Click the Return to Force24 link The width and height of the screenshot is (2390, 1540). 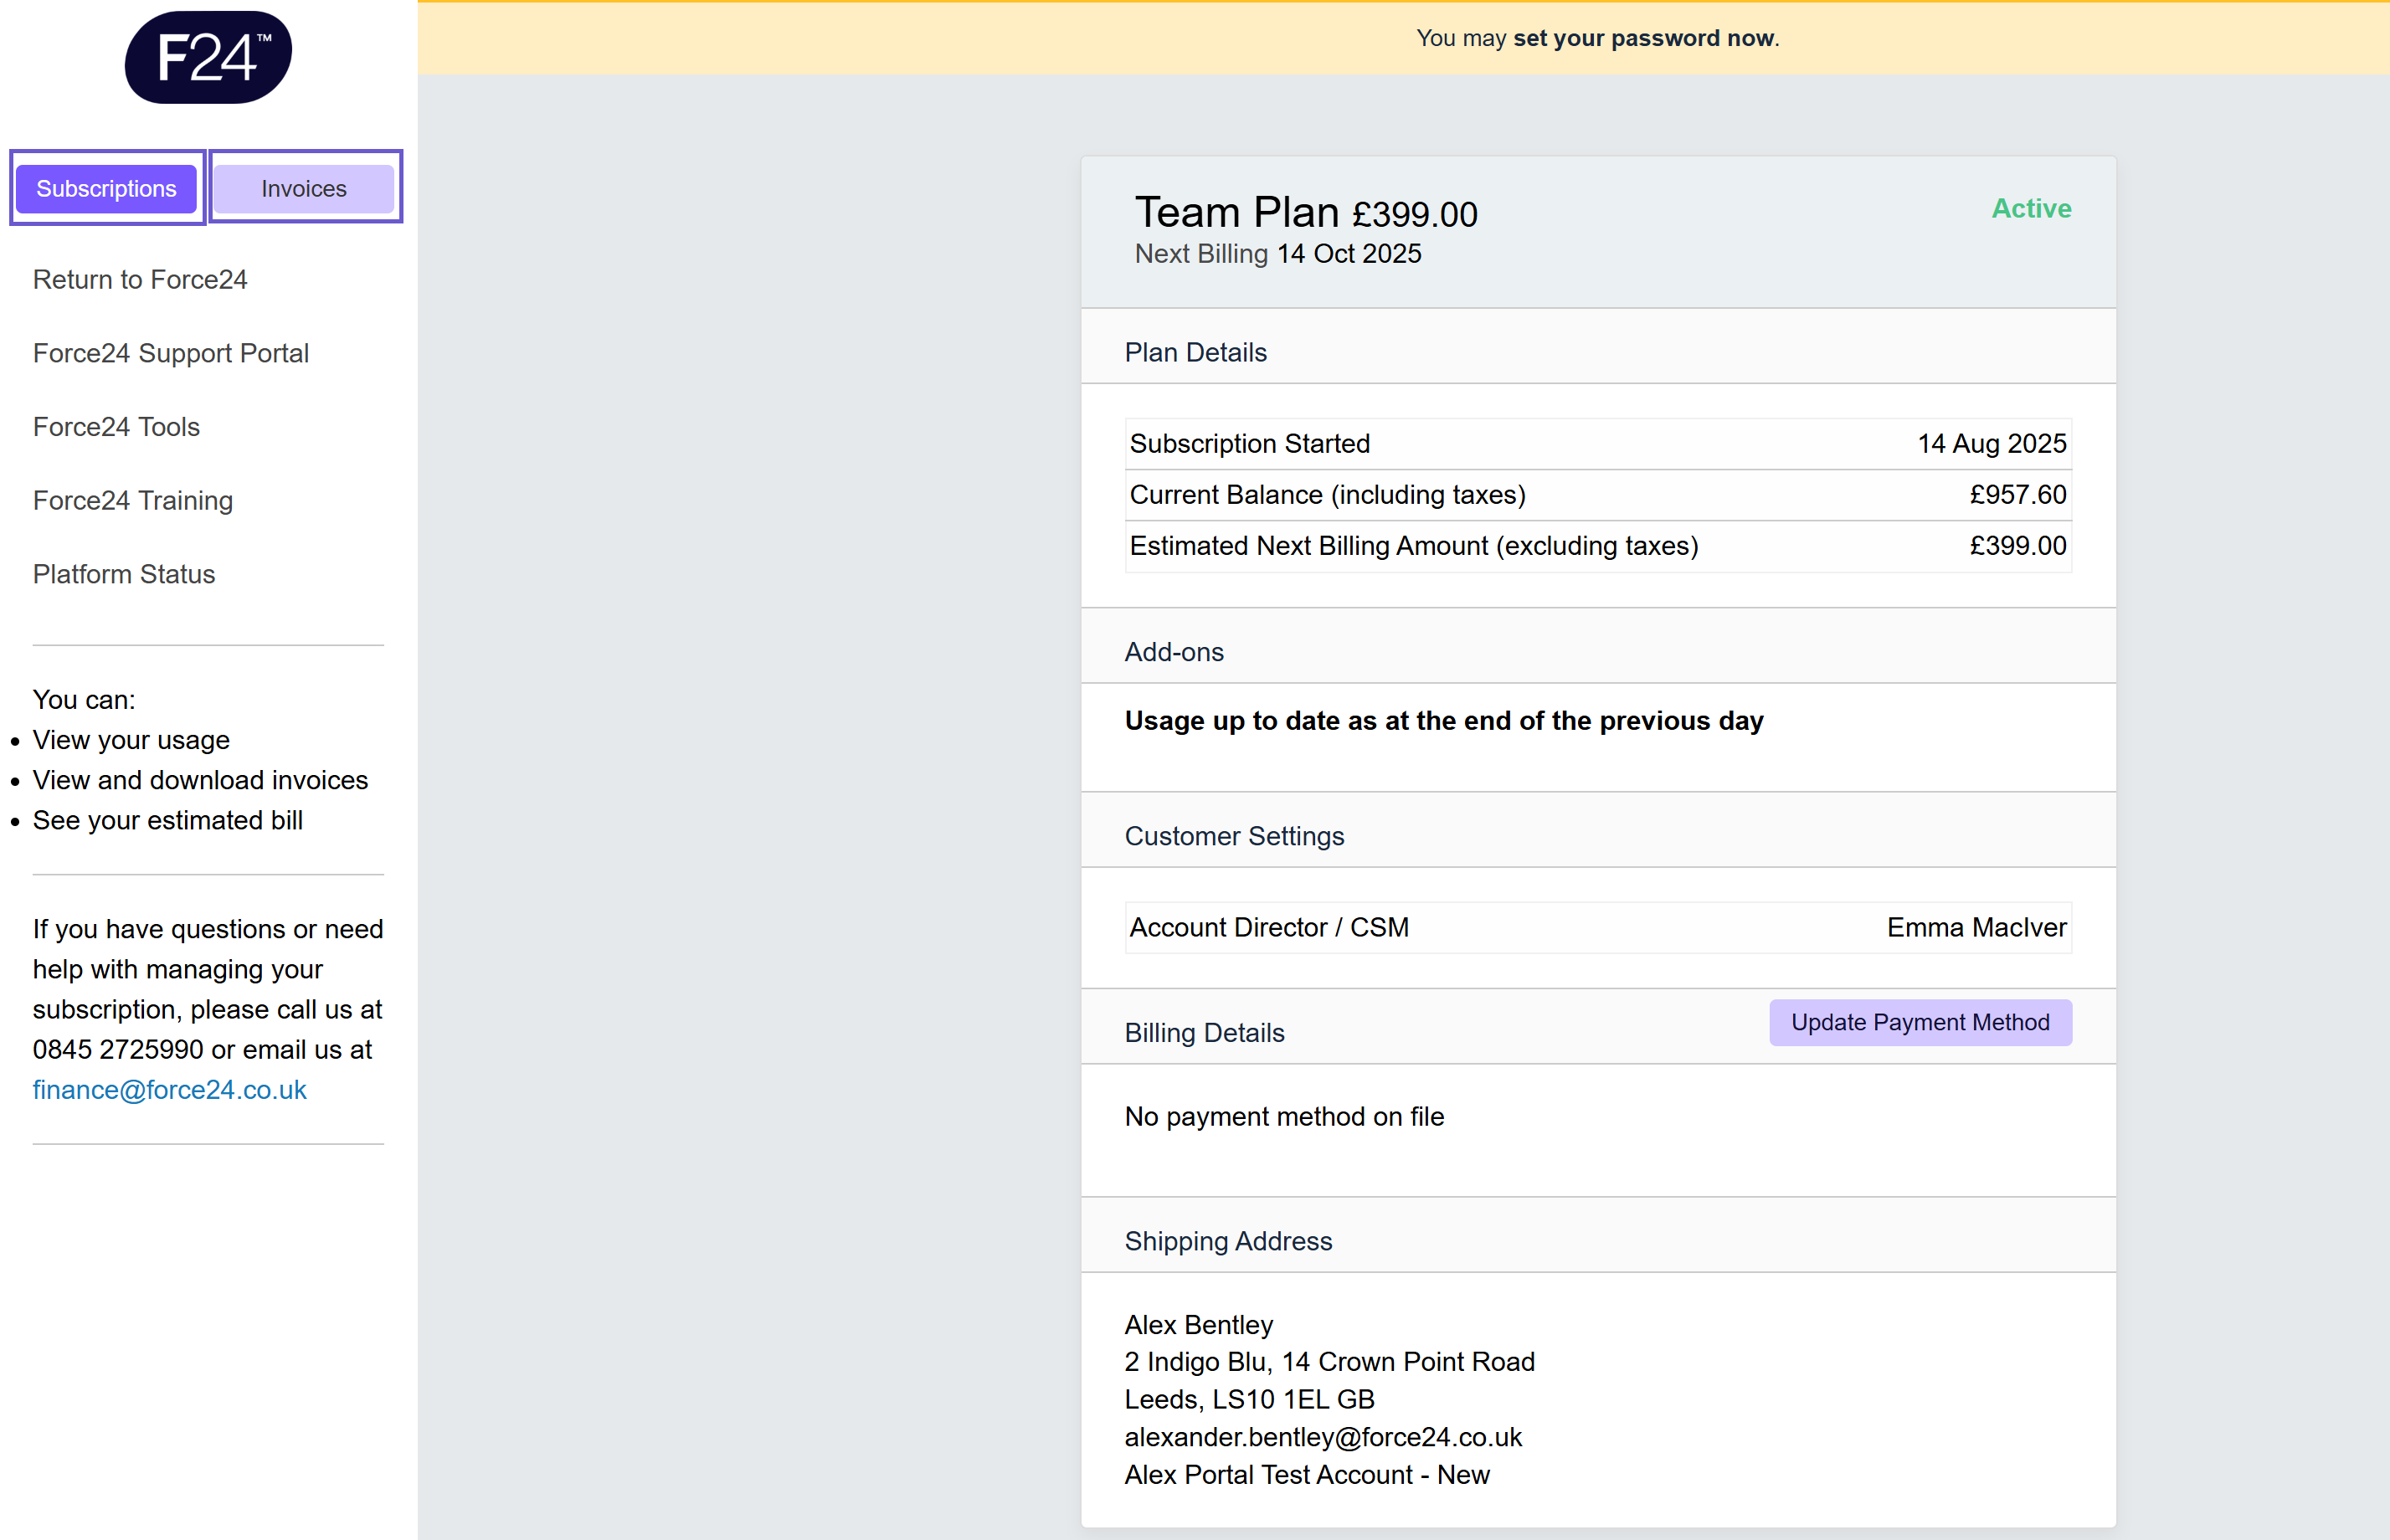pos(140,279)
